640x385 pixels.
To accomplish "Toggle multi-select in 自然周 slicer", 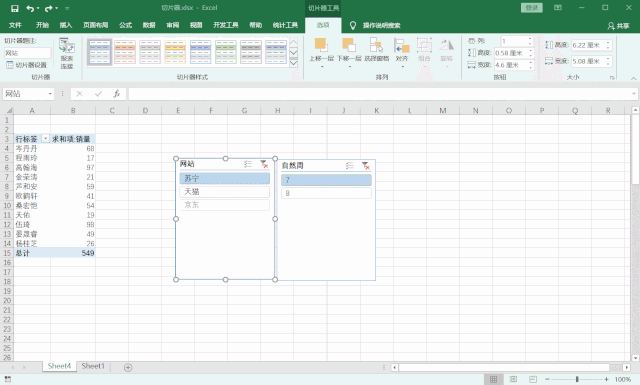I will pyautogui.click(x=349, y=166).
